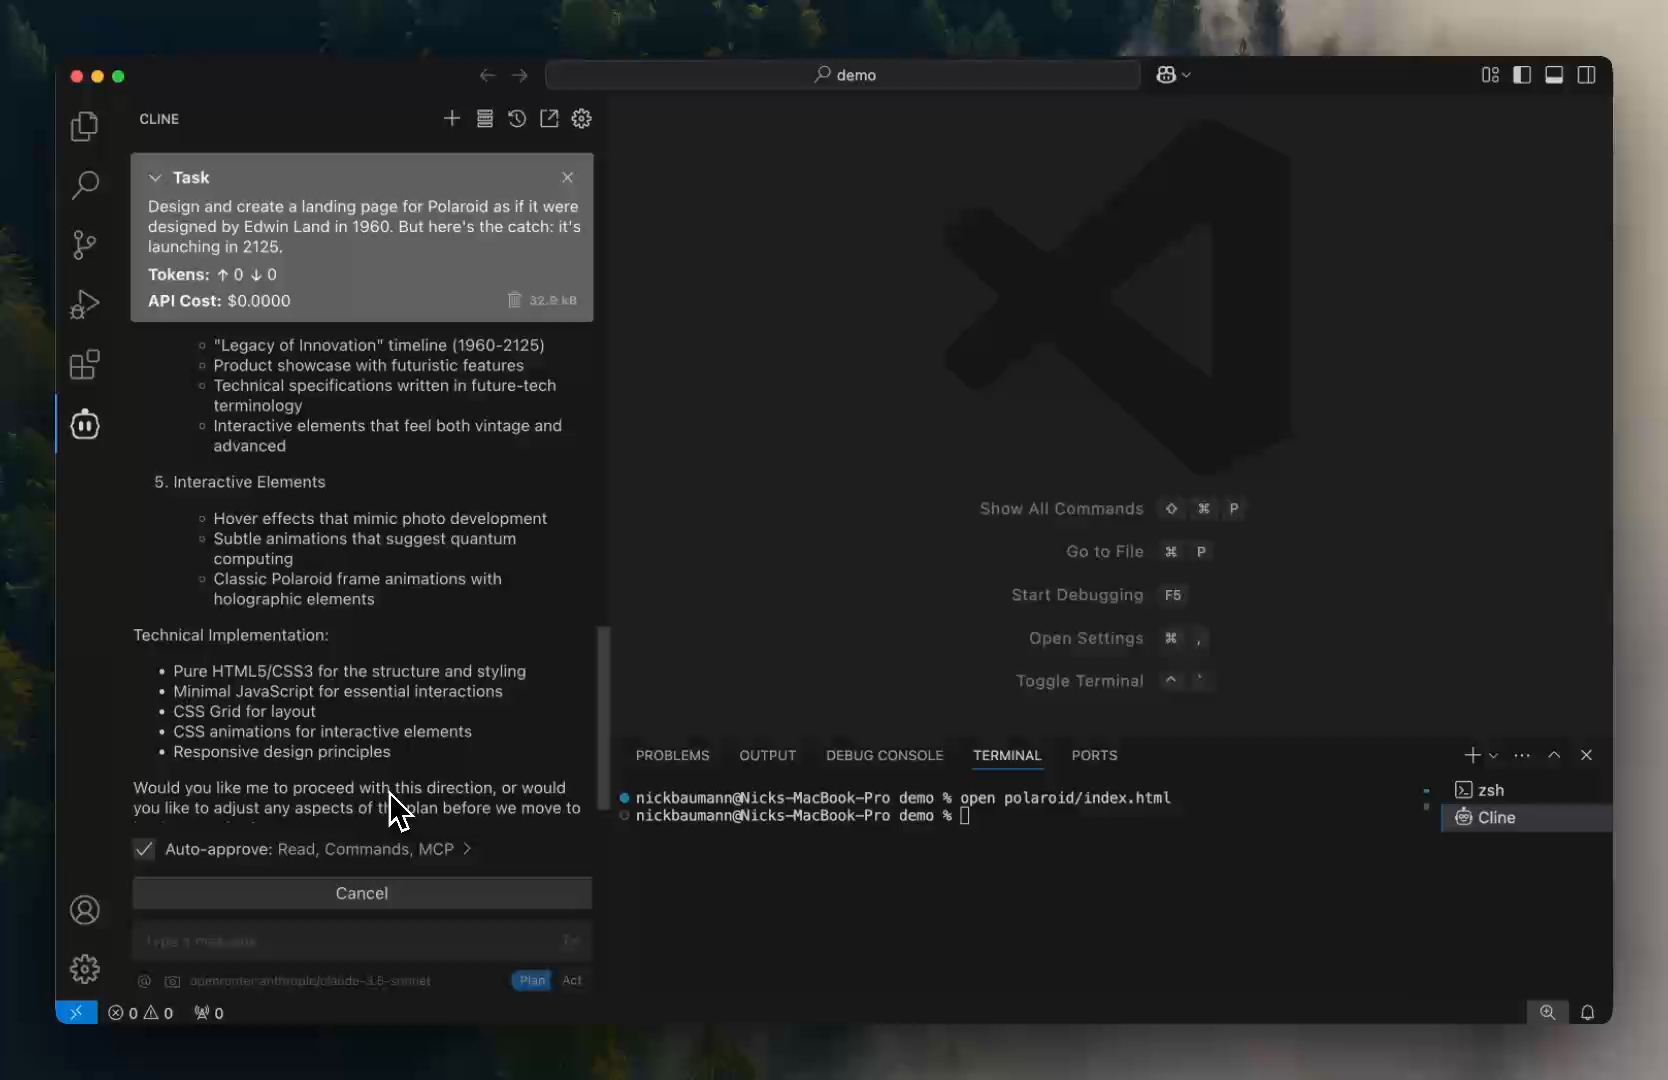Open Cline in editor popout icon

[x=549, y=119]
